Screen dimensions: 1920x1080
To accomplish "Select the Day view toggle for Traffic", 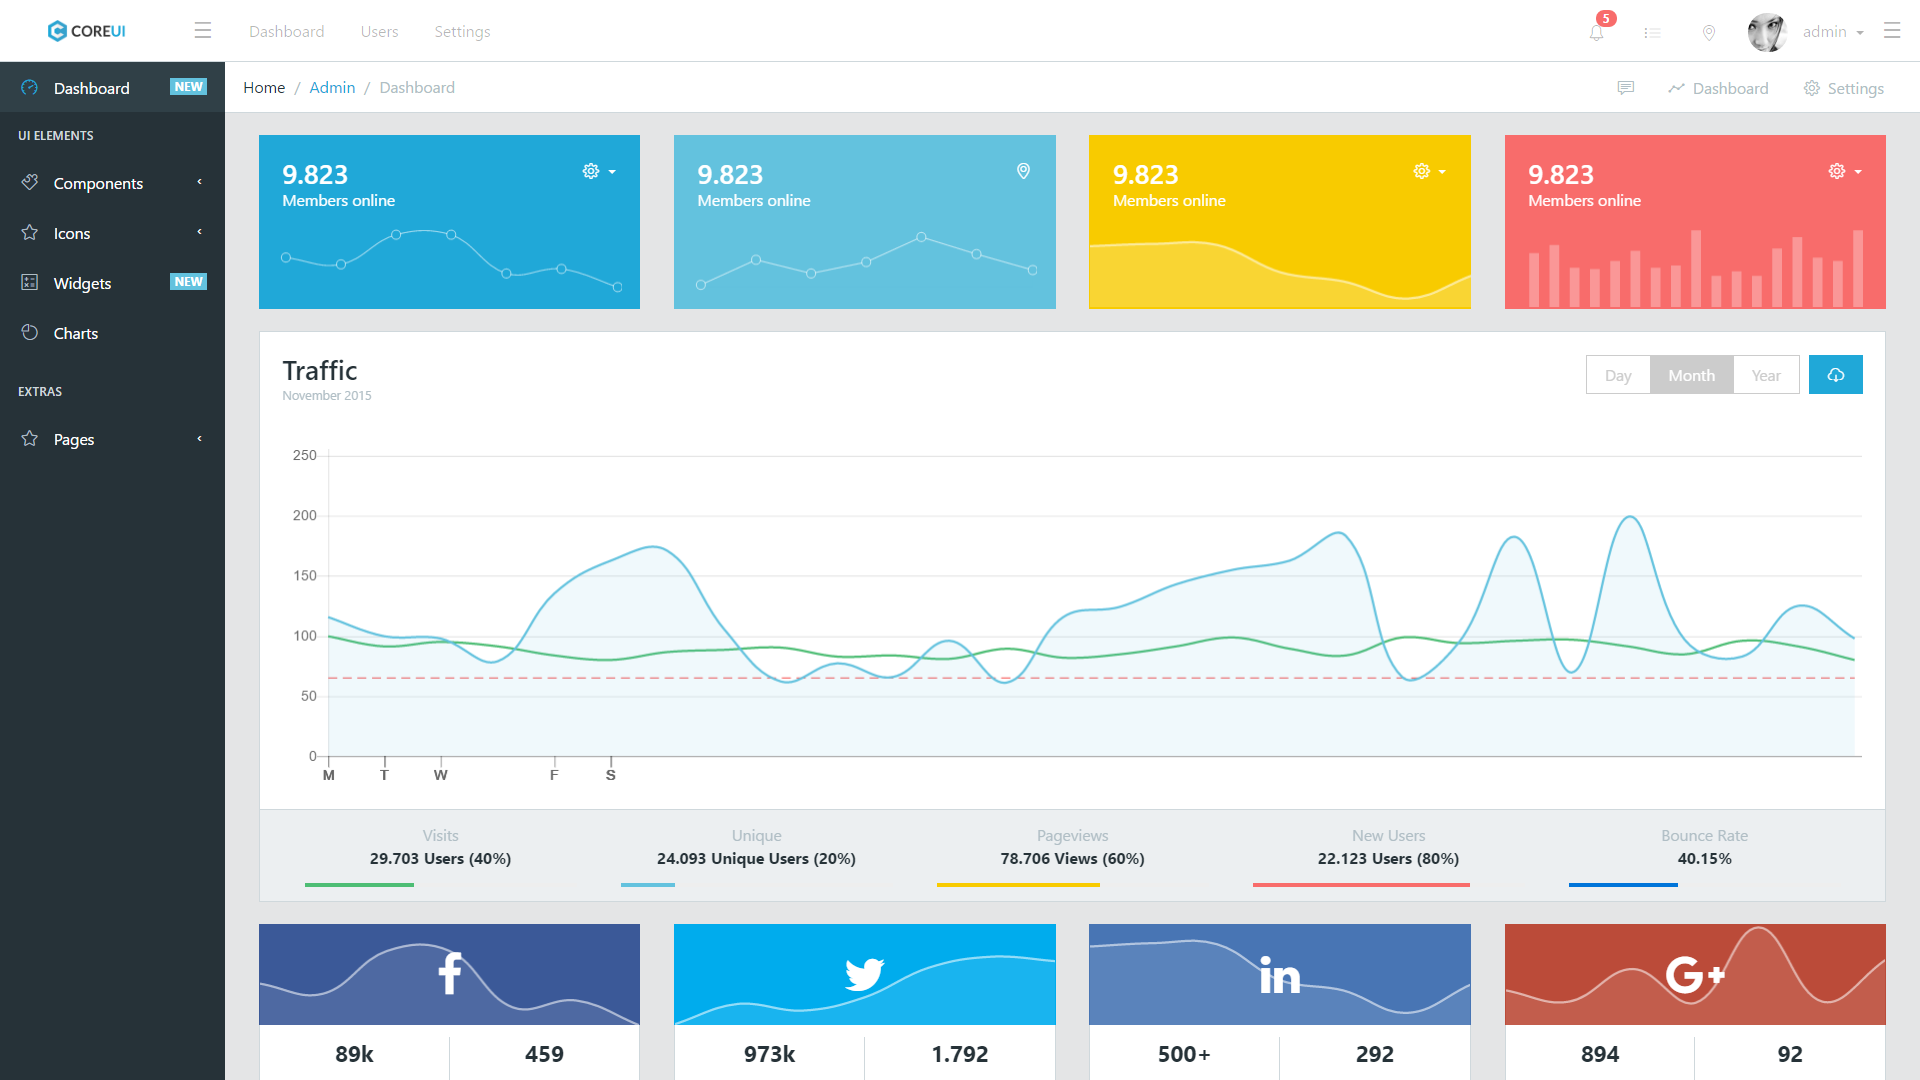I will click(1617, 375).
